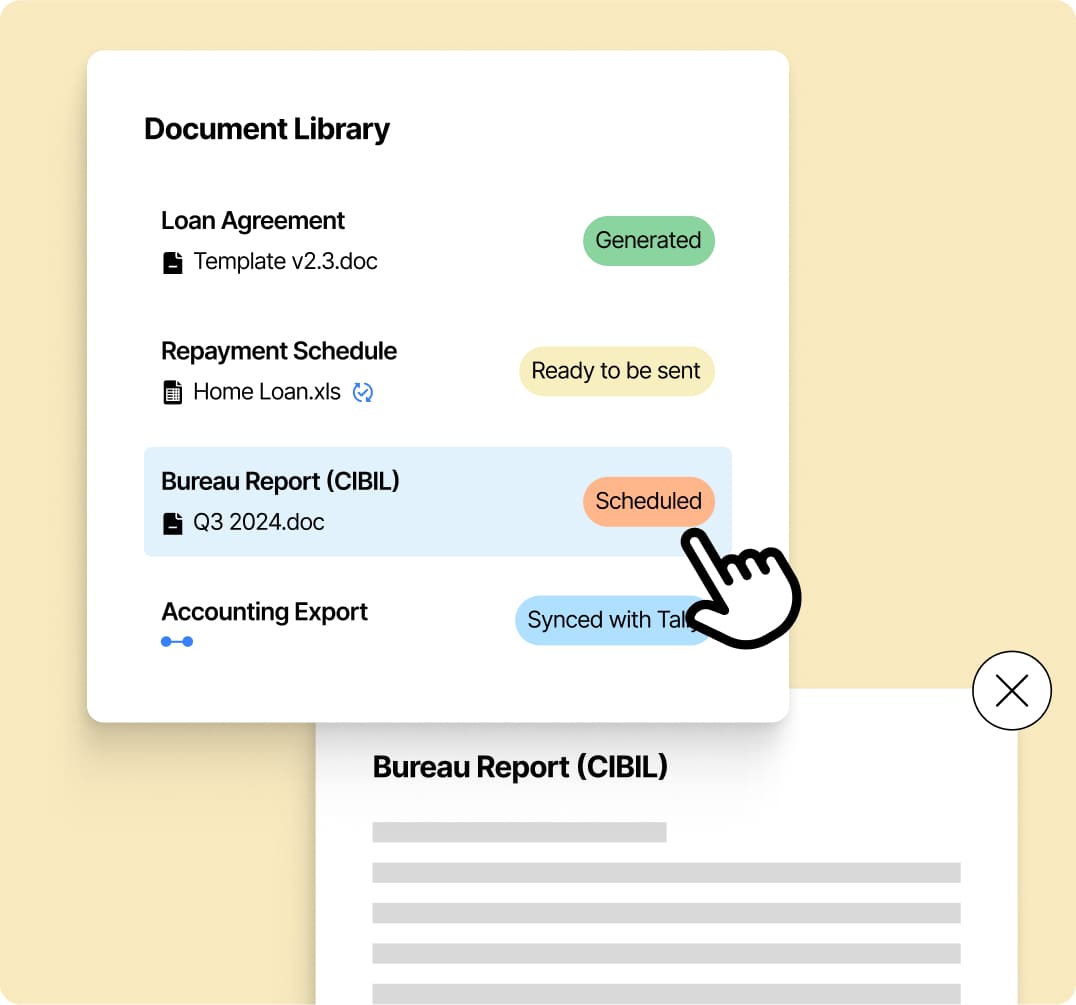This screenshot has width=1076, height=1005.
Task: Open the Template v2.3.doc link
Action: (x=285, y=261)
